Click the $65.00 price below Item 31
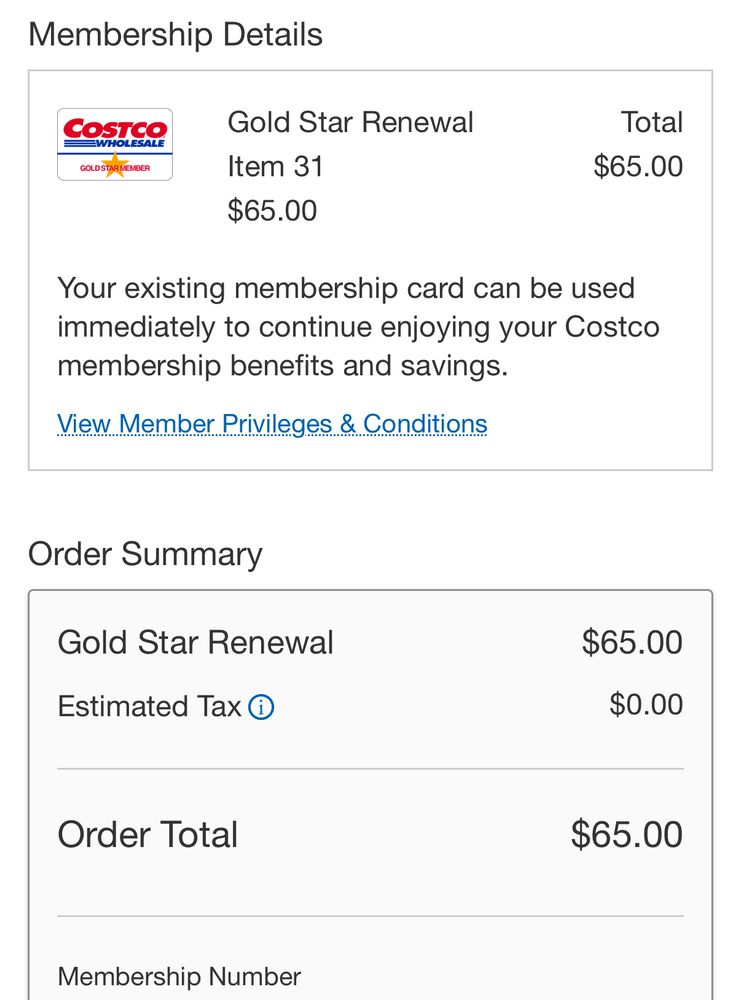 (x=272, y=211)
